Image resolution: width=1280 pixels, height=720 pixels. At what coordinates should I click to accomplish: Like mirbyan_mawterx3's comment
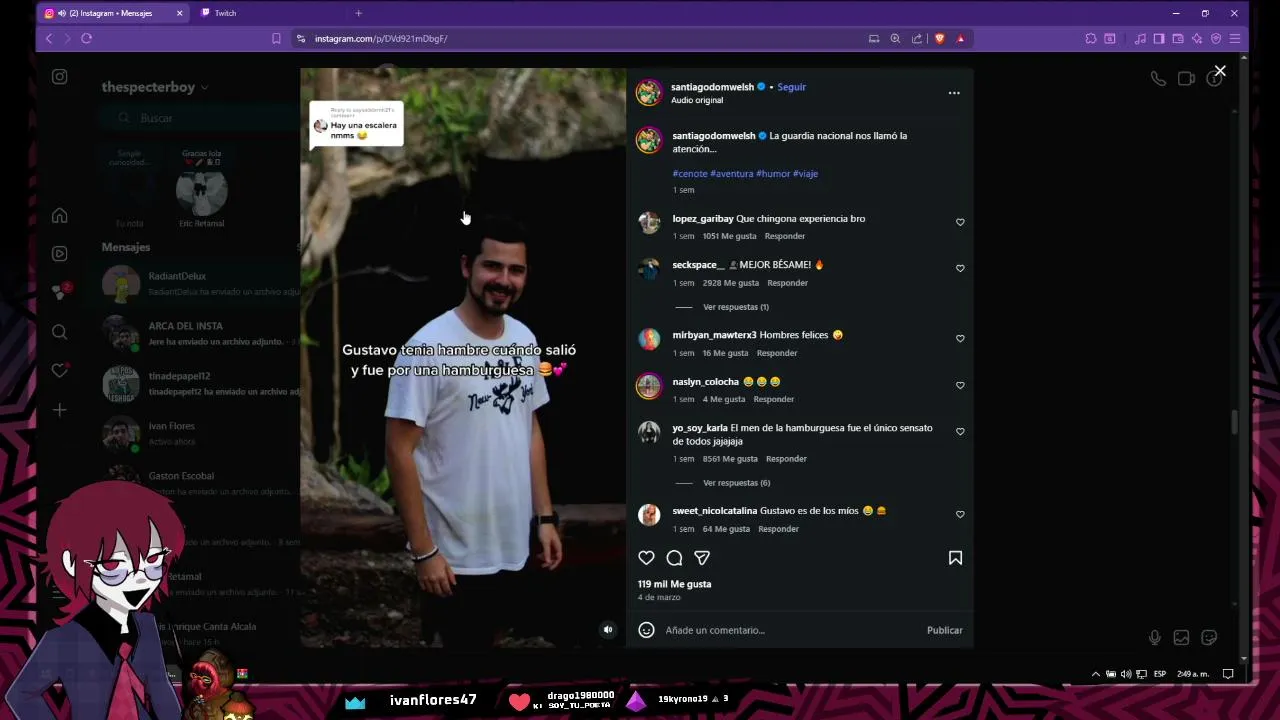960,338
